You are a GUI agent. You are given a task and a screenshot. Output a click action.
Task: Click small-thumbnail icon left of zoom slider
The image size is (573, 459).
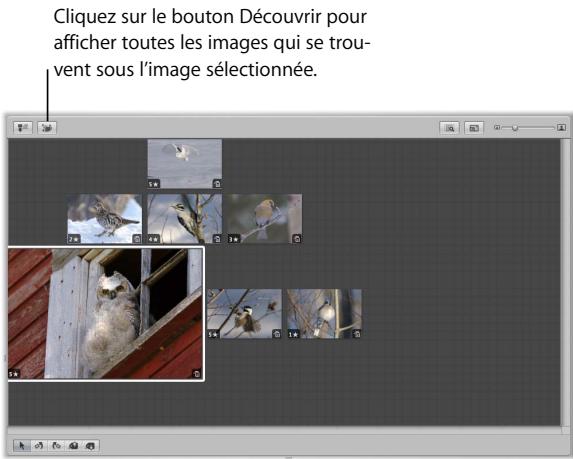(497, 128)
